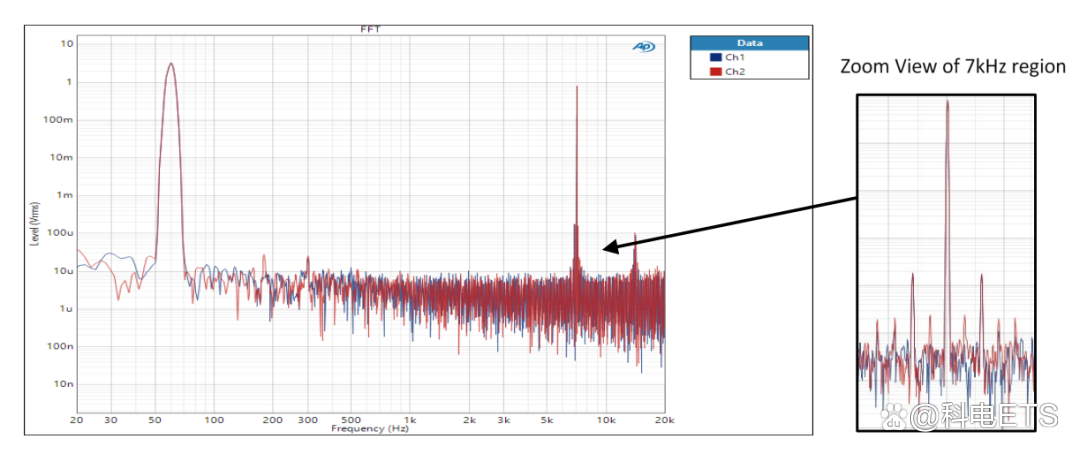Click the AP logo on the graph
1080x454 pixels.
click(644, 47)
